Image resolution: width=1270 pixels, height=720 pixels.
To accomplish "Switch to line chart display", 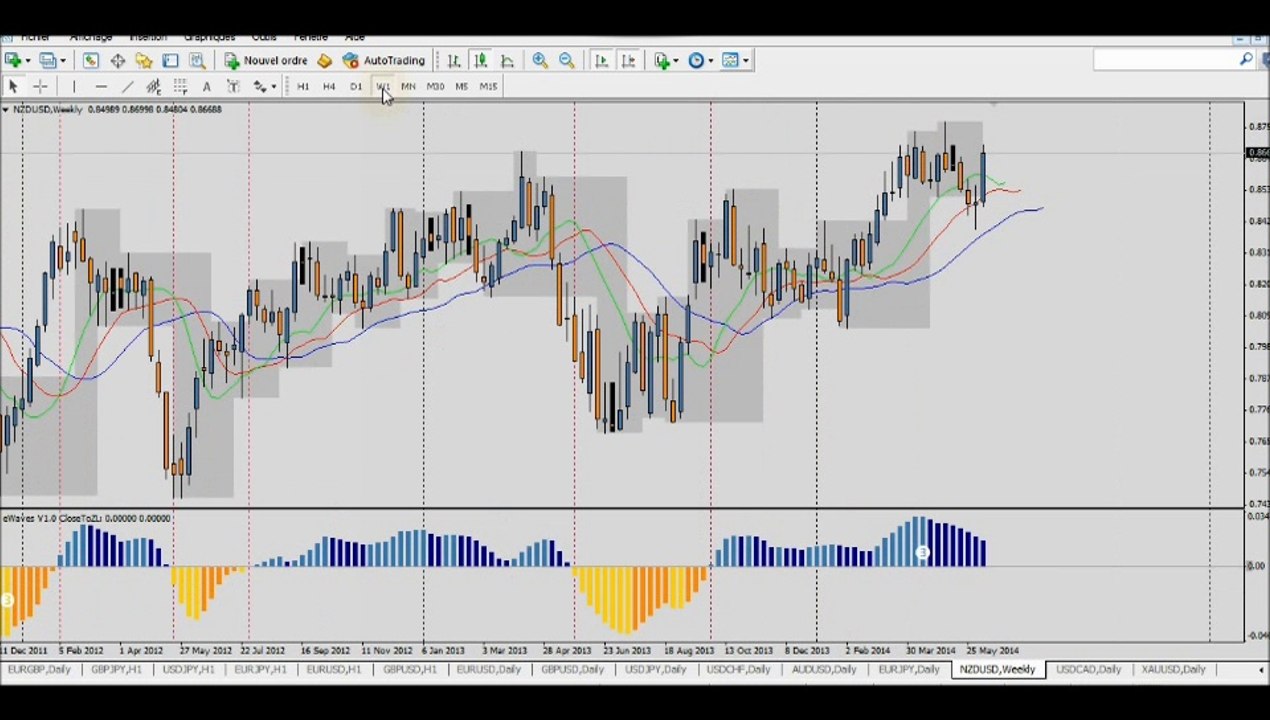I will pos(507,61).
